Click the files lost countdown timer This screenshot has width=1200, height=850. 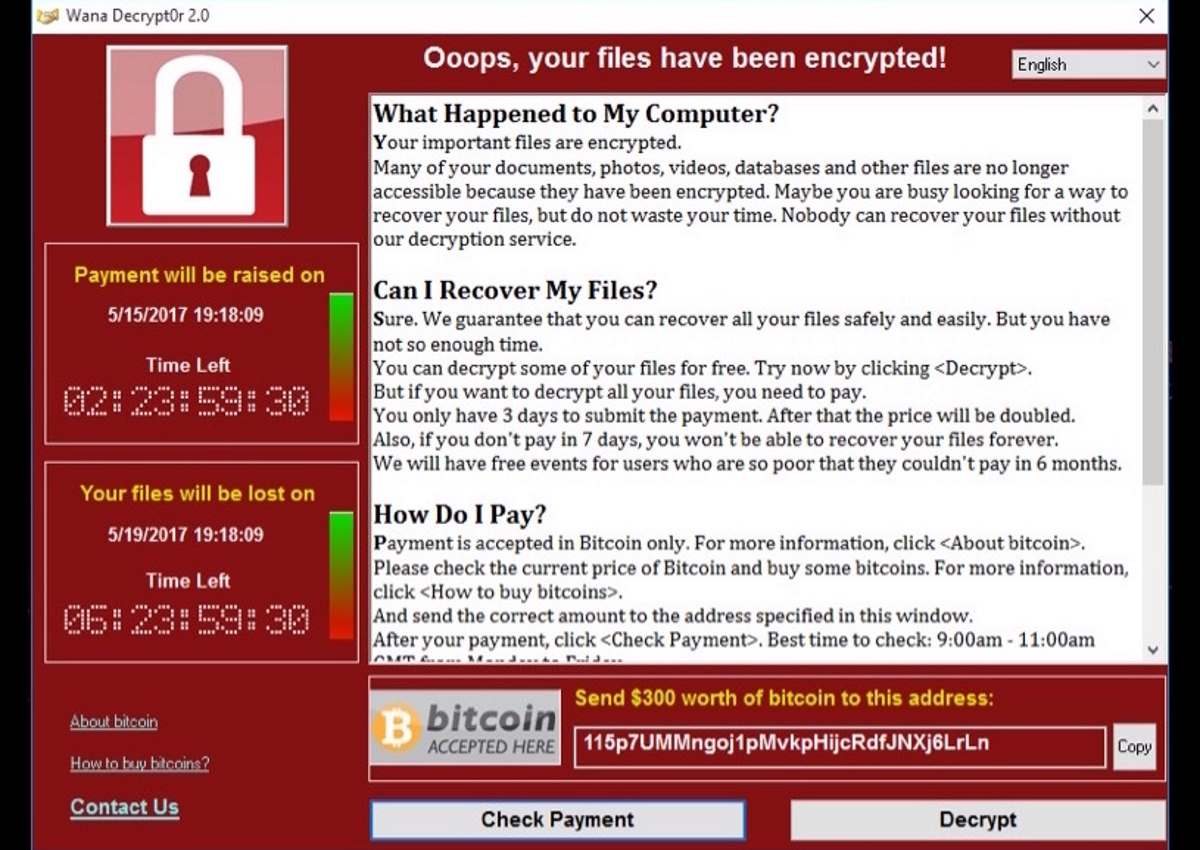coord(187,620)
